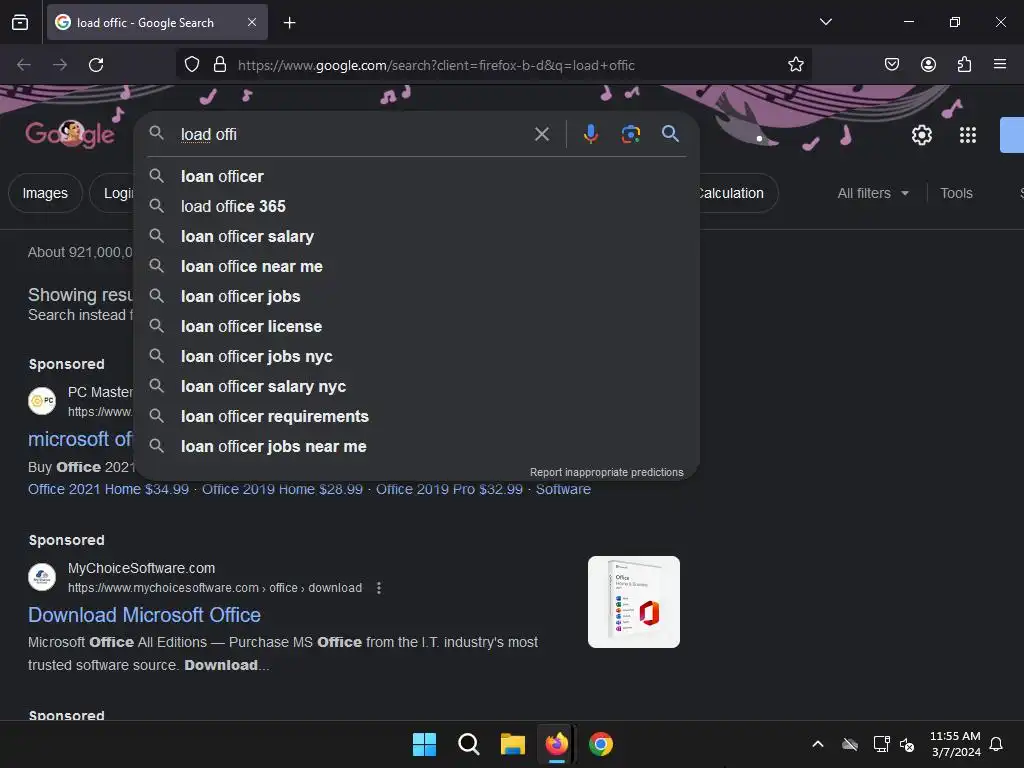This screenshot has height=768, width=1024.
Task: Open Office 2019 Pro $32.99 link
Action: pos(449,489)
